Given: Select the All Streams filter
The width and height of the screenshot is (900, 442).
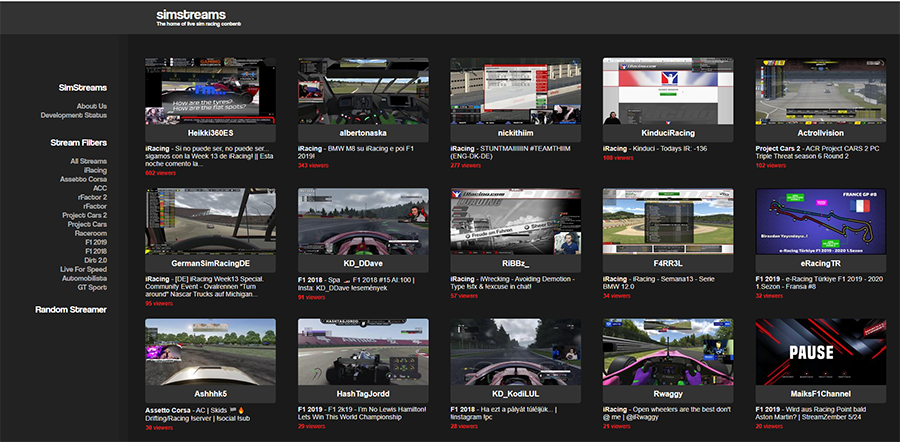Looking at the screenshot, I should [89, 161].
